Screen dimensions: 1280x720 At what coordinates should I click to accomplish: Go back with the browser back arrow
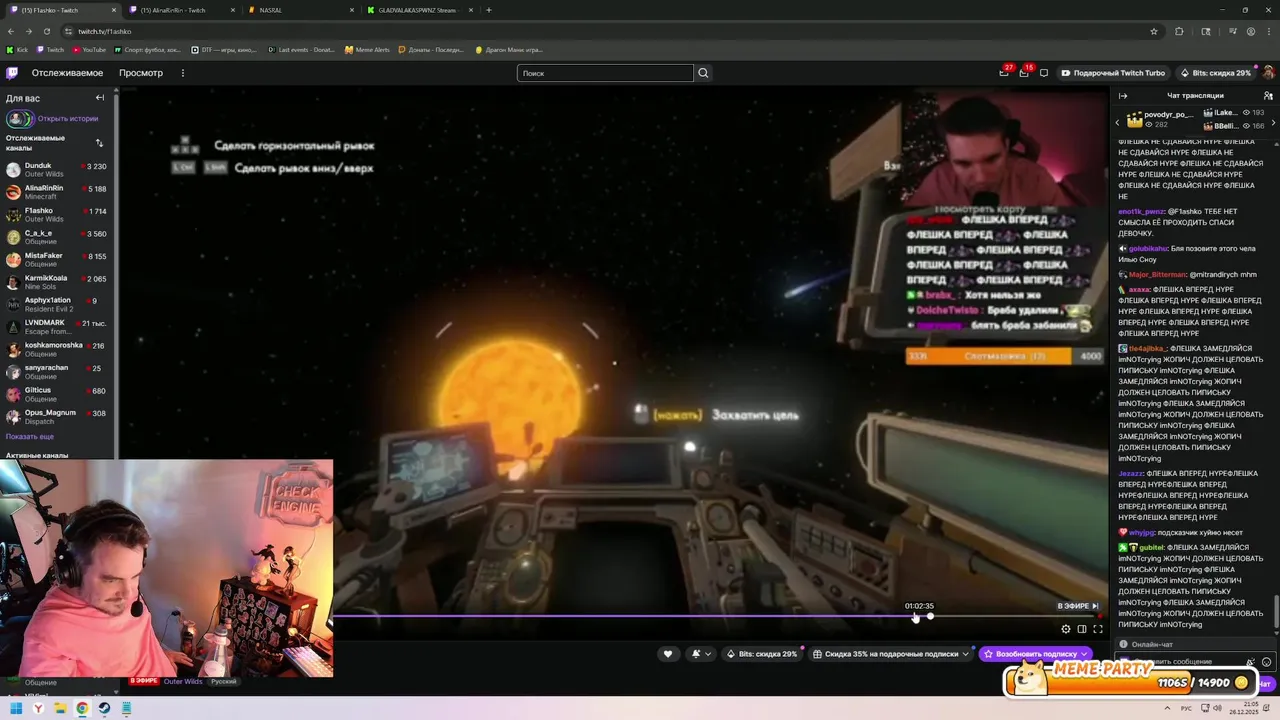pyautogui.click(x=11, y=31)
